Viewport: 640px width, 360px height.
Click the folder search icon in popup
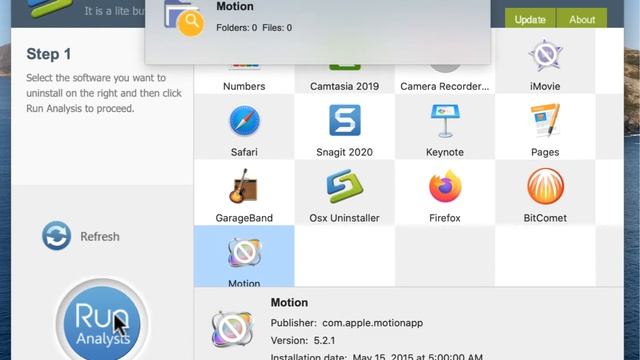183,18
